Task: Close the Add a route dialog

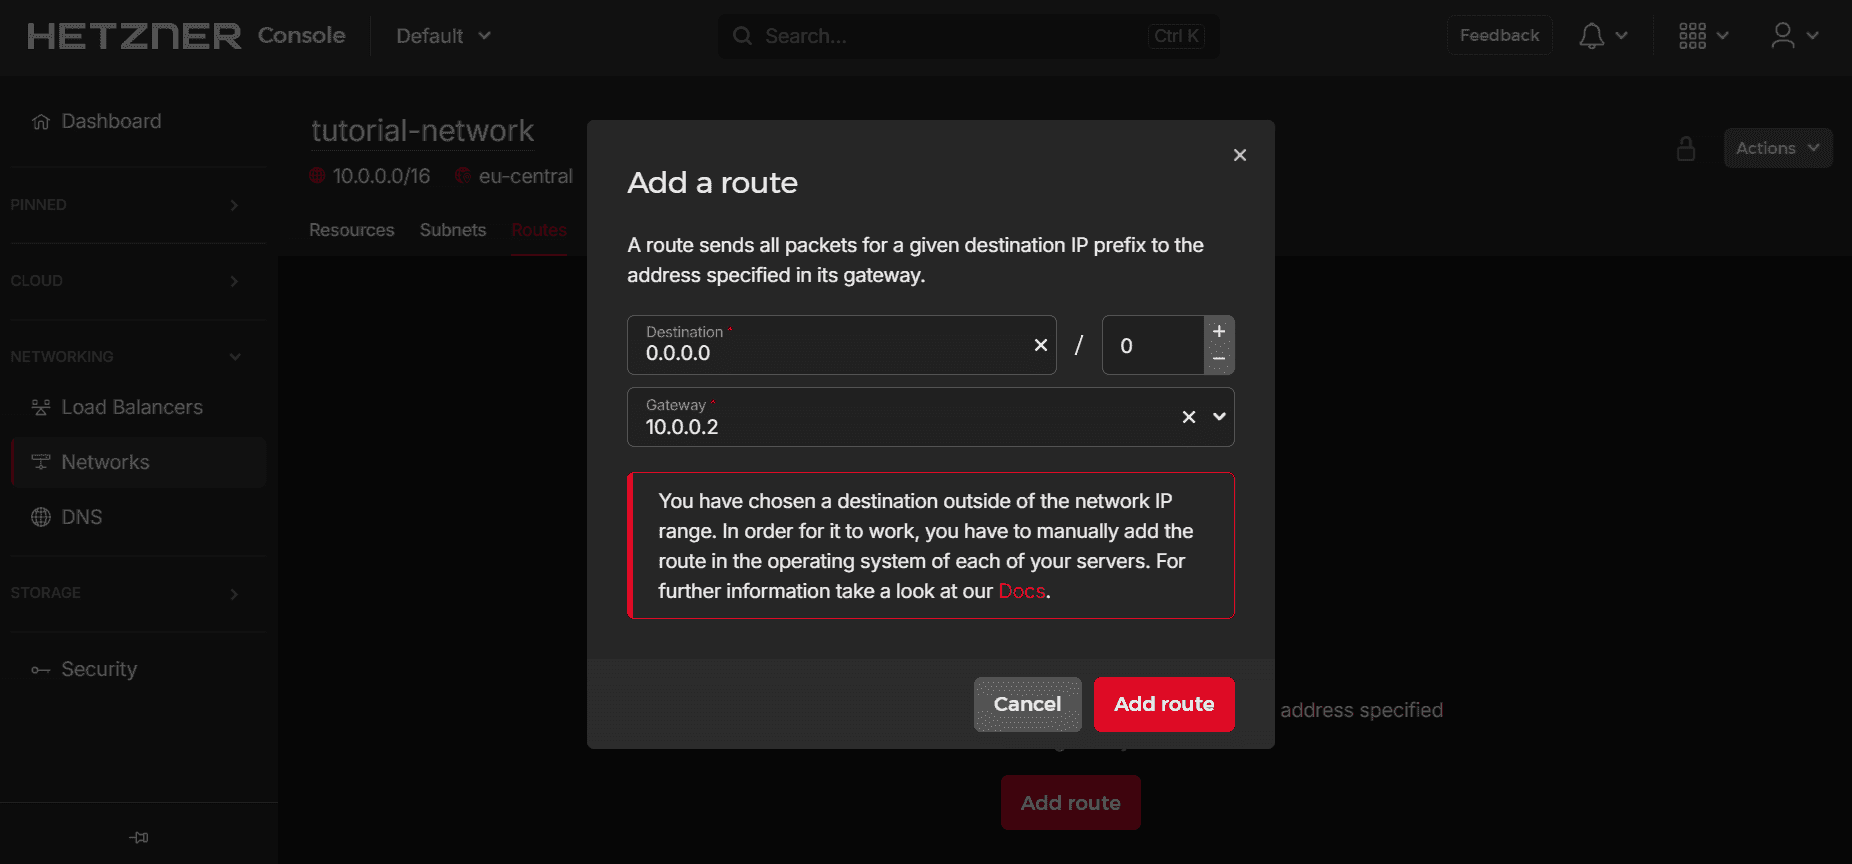Action: click(x=1239, y=155)
